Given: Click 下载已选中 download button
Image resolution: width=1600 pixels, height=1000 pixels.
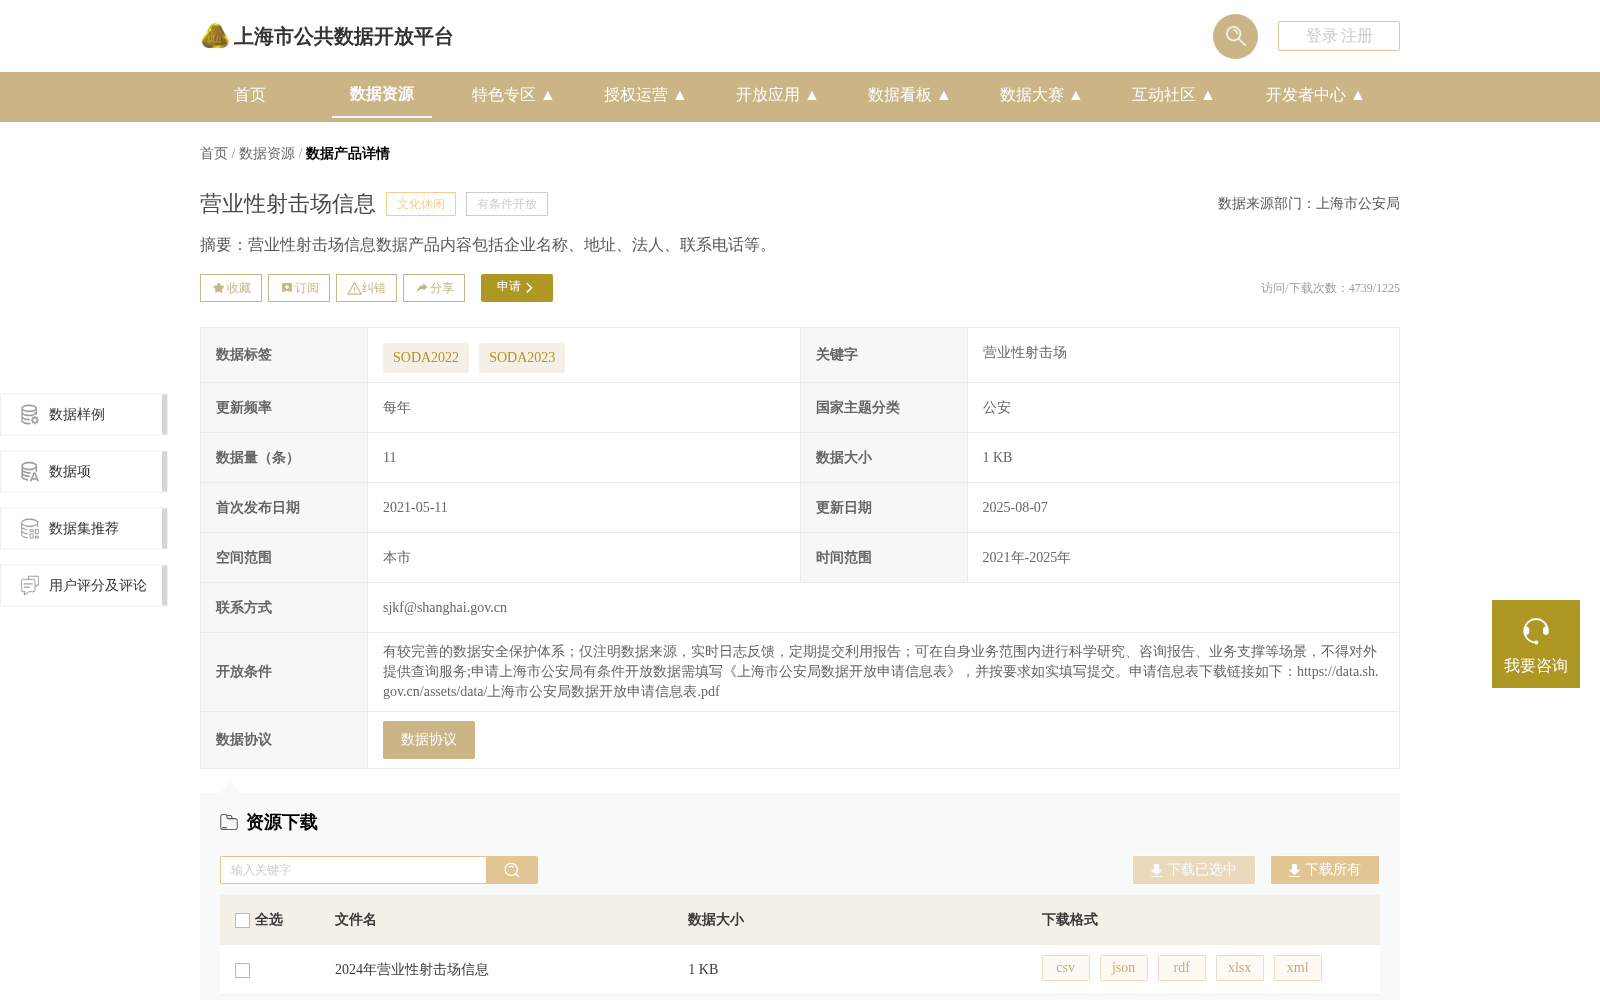Looking at the screenshot, I should tap(1194, 870).
